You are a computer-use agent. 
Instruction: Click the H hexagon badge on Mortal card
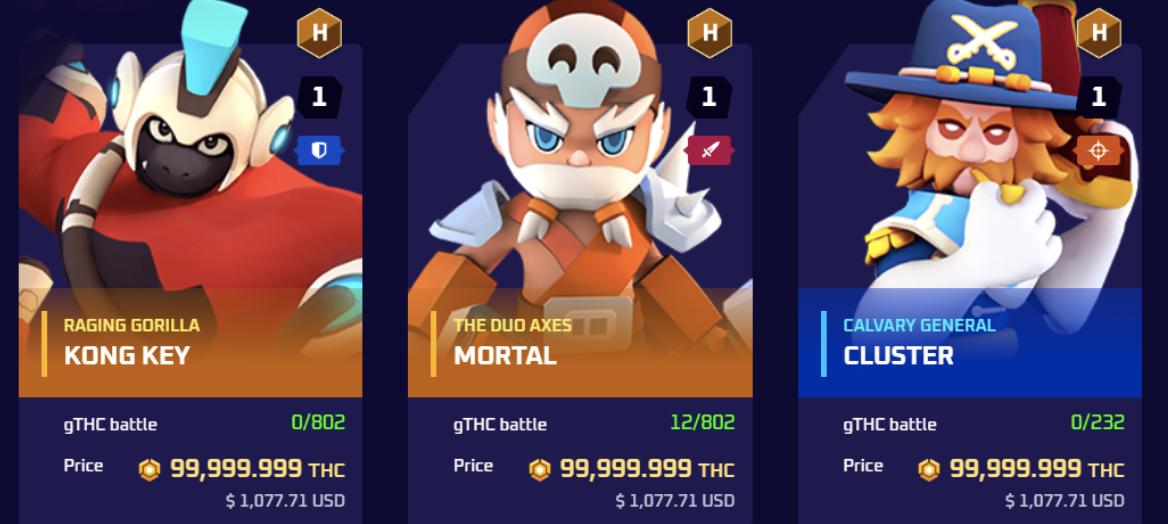pyautogui.click(x=709, y=33)
